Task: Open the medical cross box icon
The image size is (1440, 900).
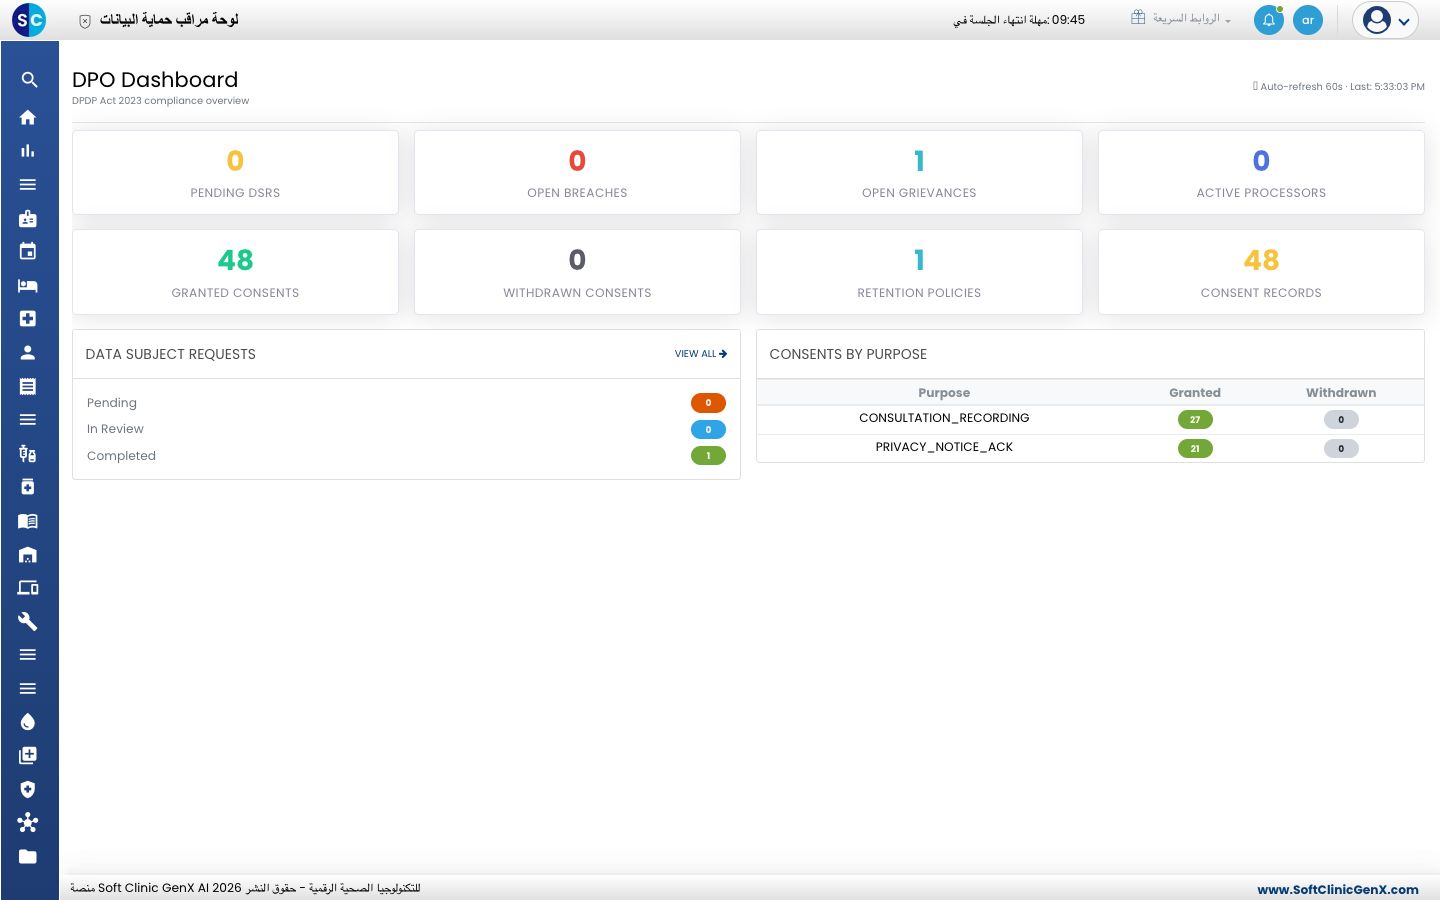Action: [28, 318]
